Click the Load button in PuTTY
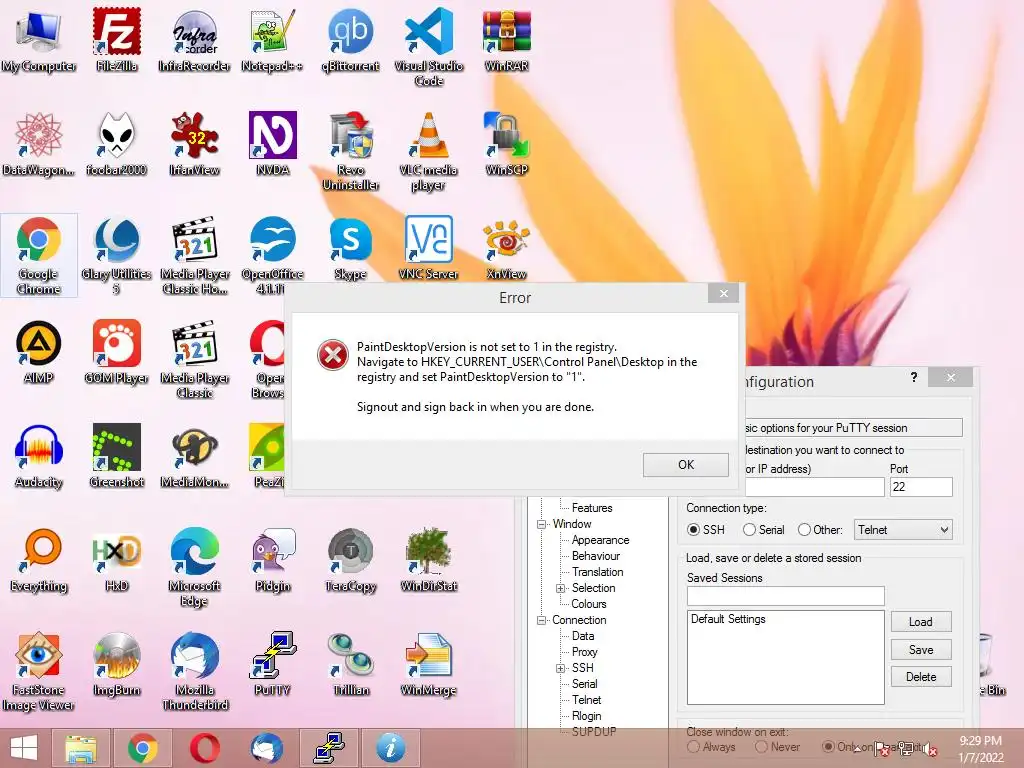Viewport: 1024px width, 768px height. click(x=921, y=622)
